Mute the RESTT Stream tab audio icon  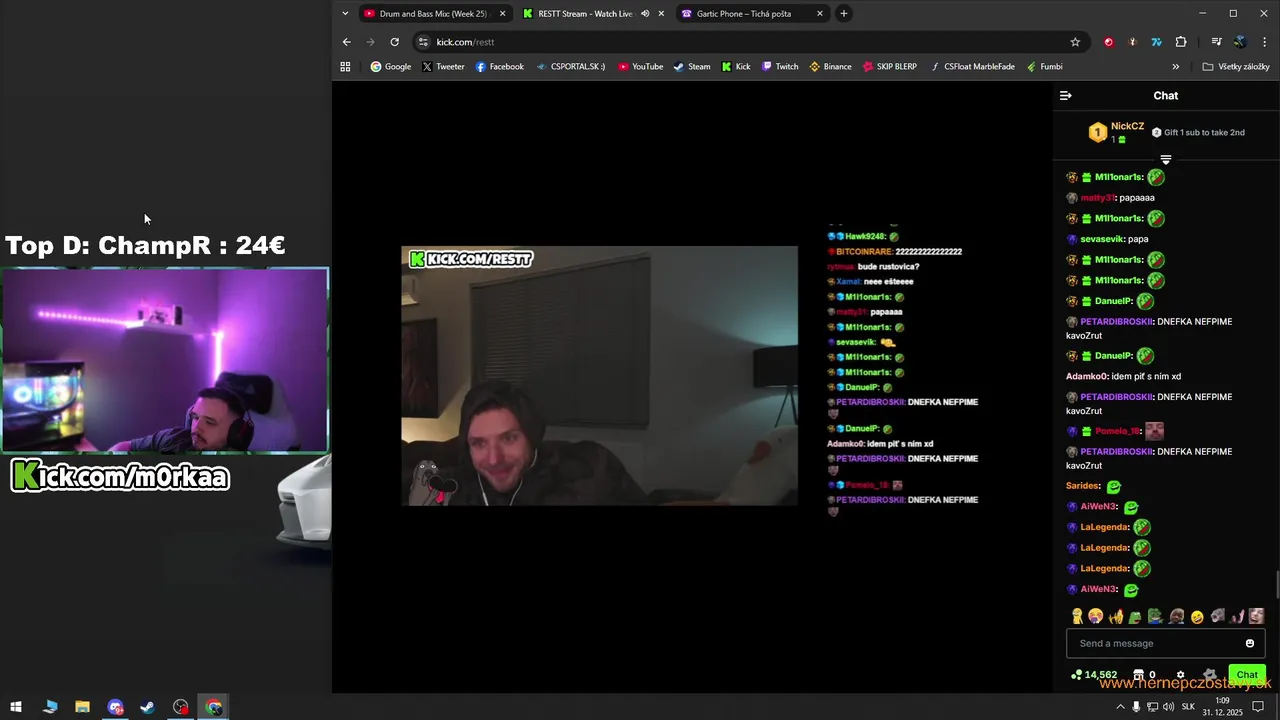645,14
